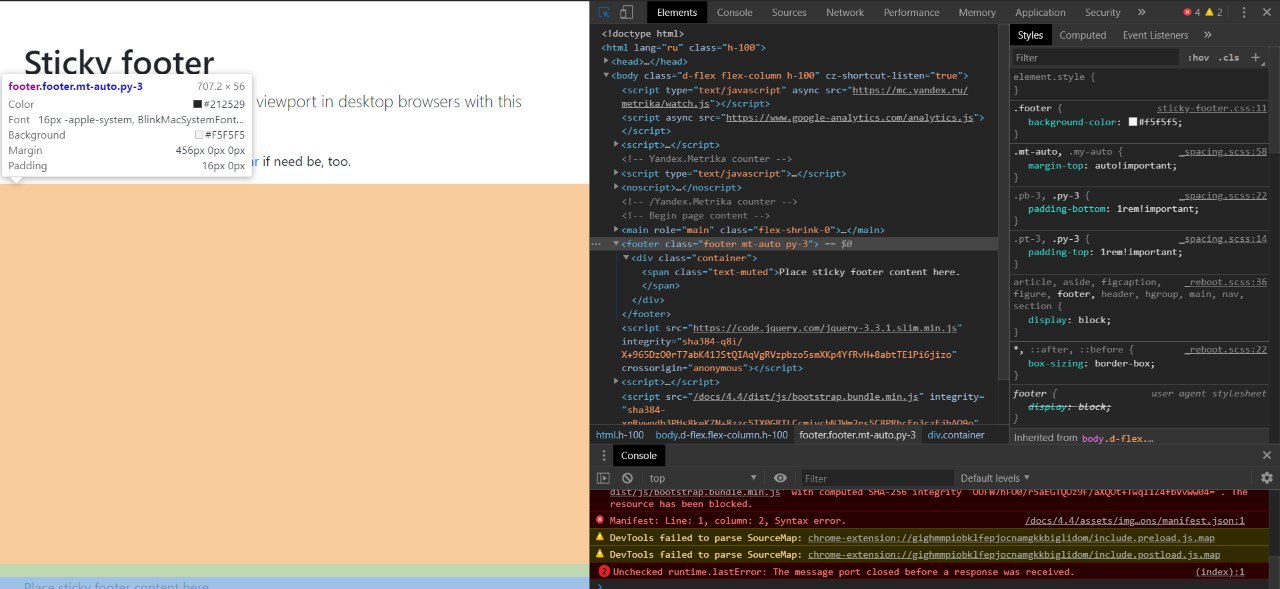Open the Security tab
Image resolution: width=1280 pixels, height=589 pixels.
pos(1102,12)
